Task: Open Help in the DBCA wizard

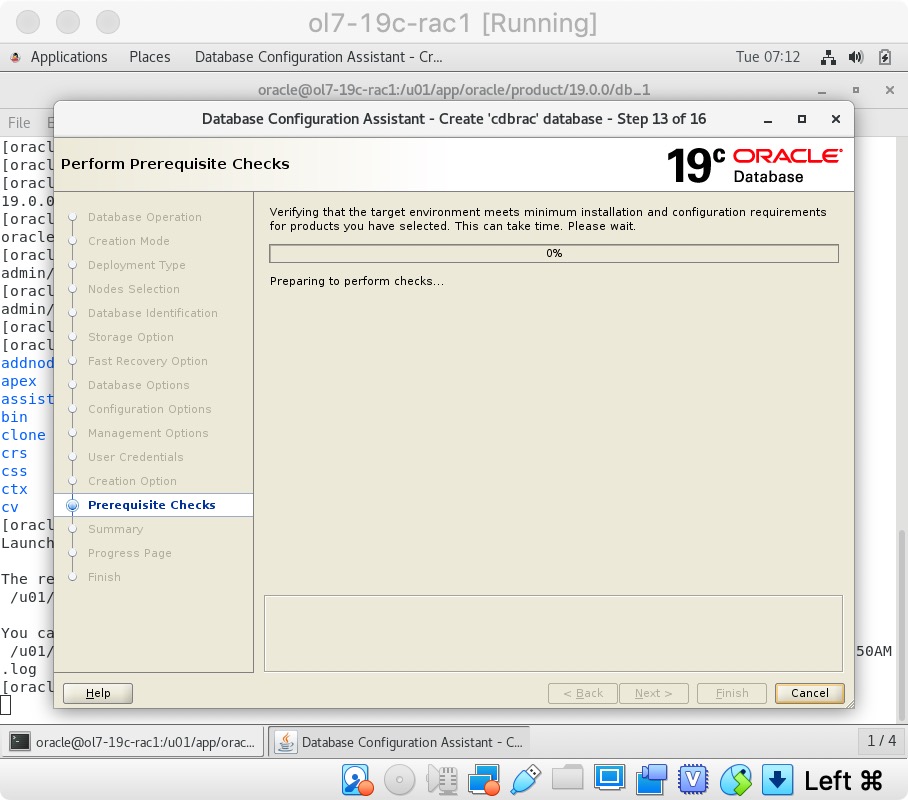Action: coord(98,693)
